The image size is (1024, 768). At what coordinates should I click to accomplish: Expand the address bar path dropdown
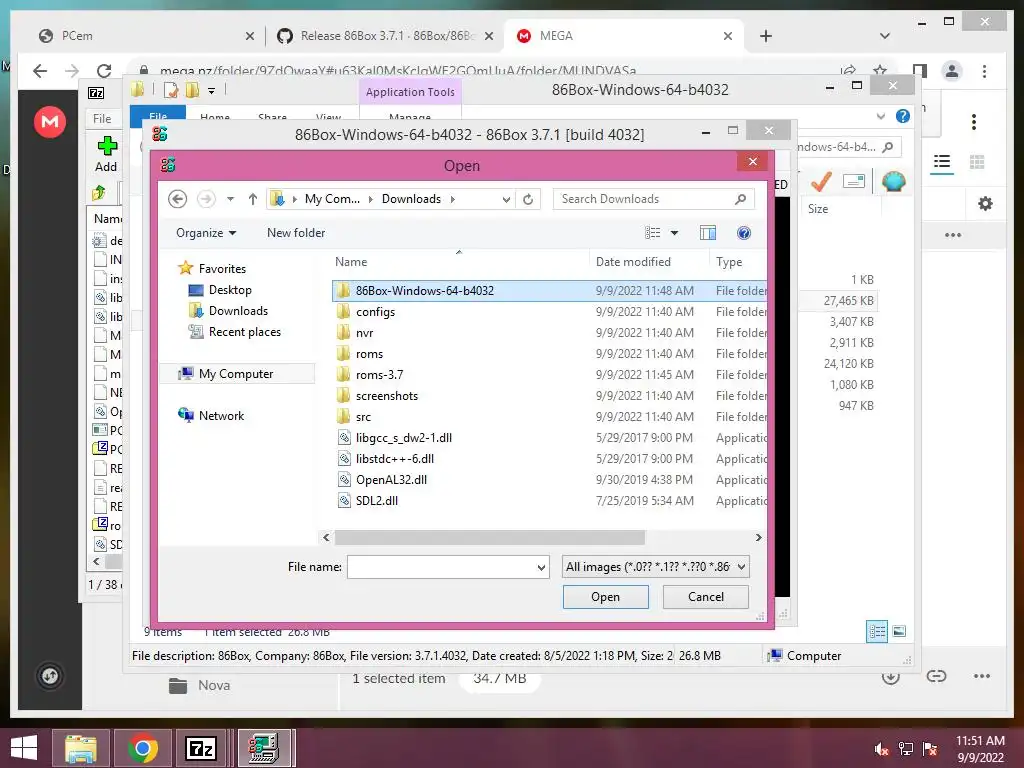[506, 200]
